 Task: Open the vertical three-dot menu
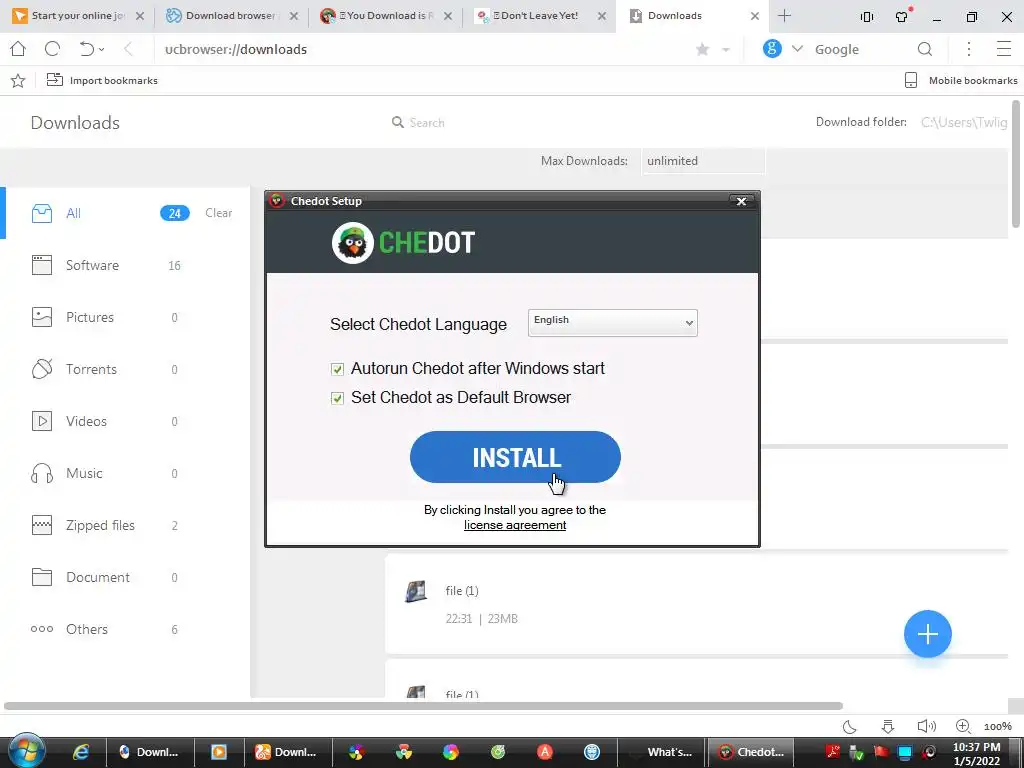coord(968,49)
